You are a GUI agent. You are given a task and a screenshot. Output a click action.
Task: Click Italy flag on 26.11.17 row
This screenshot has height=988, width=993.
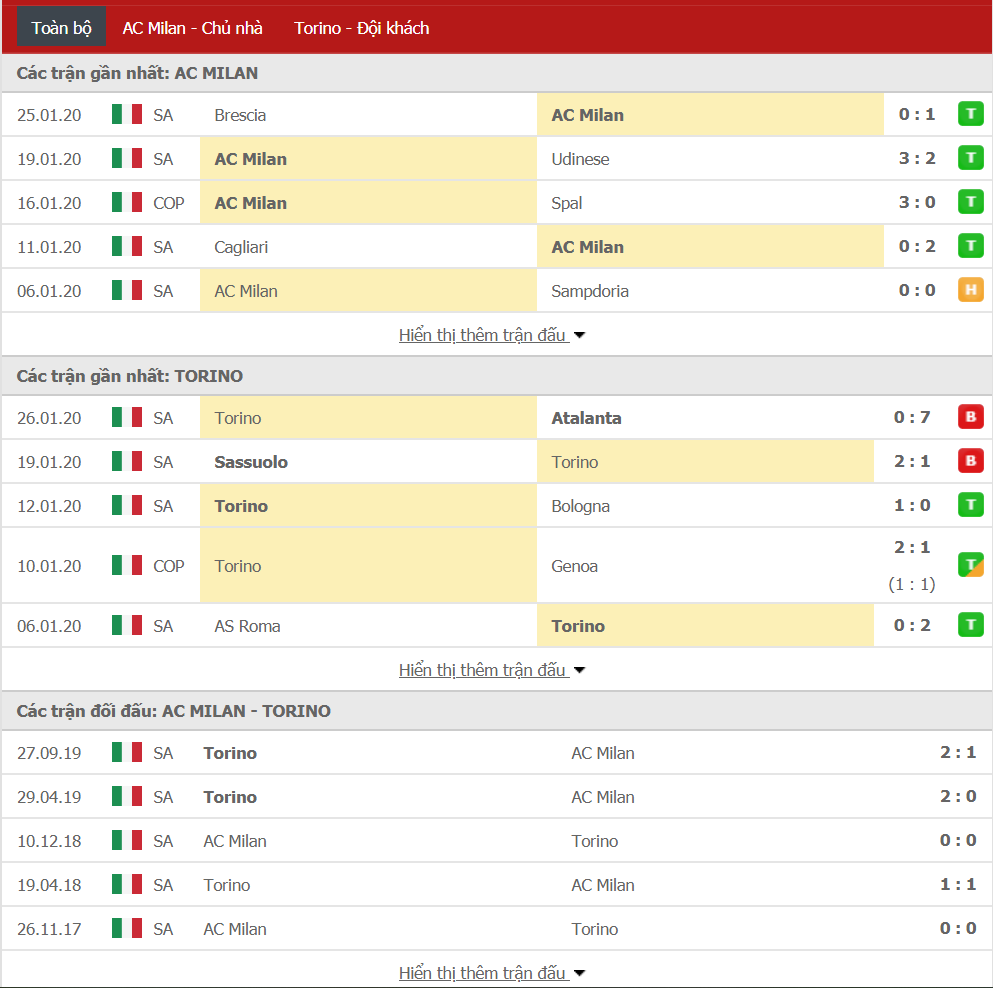[127, 928]
